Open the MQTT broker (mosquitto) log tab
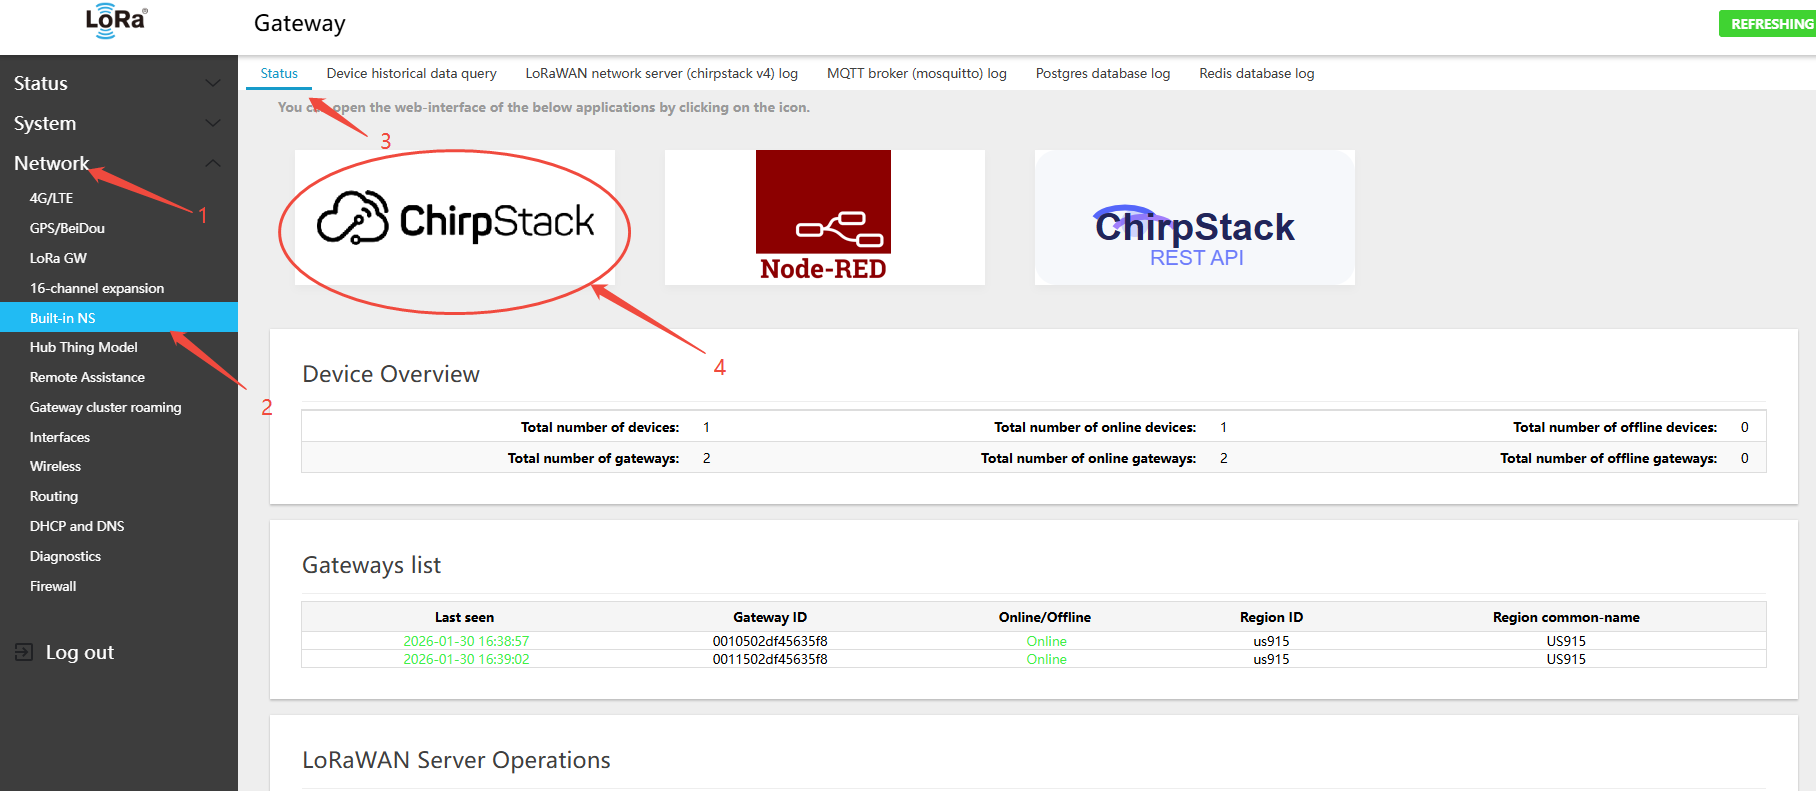The image size is (1816, 791). click(x=916, y=73)
